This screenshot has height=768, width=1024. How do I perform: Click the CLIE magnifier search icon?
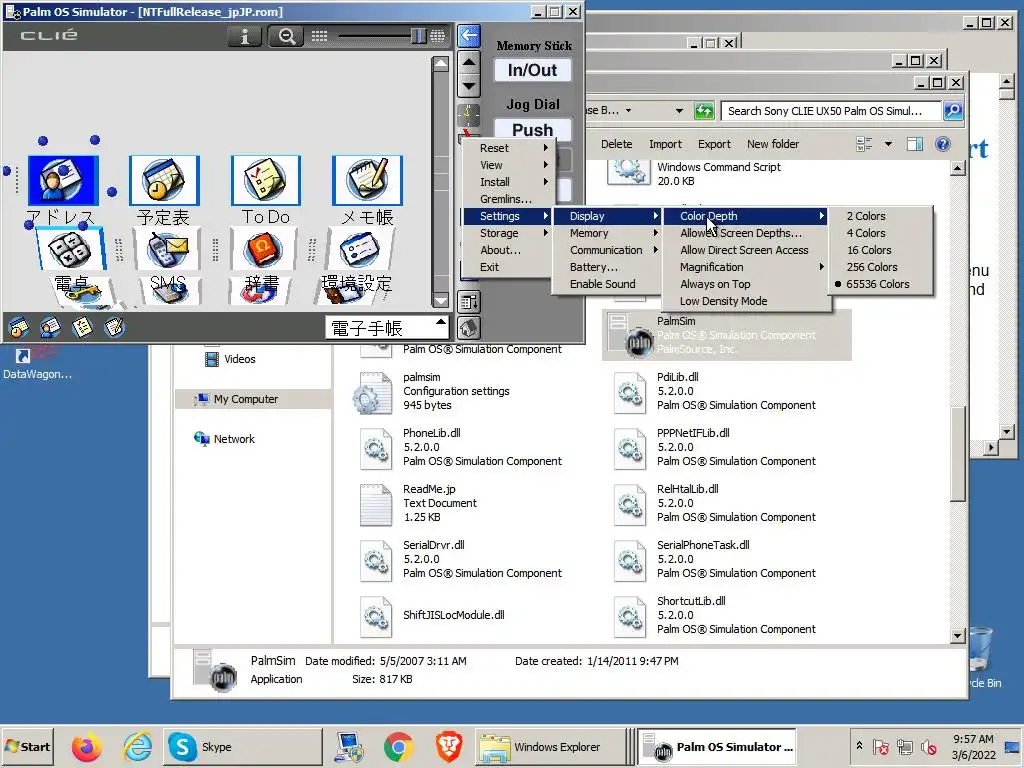(x=286, y=36)
